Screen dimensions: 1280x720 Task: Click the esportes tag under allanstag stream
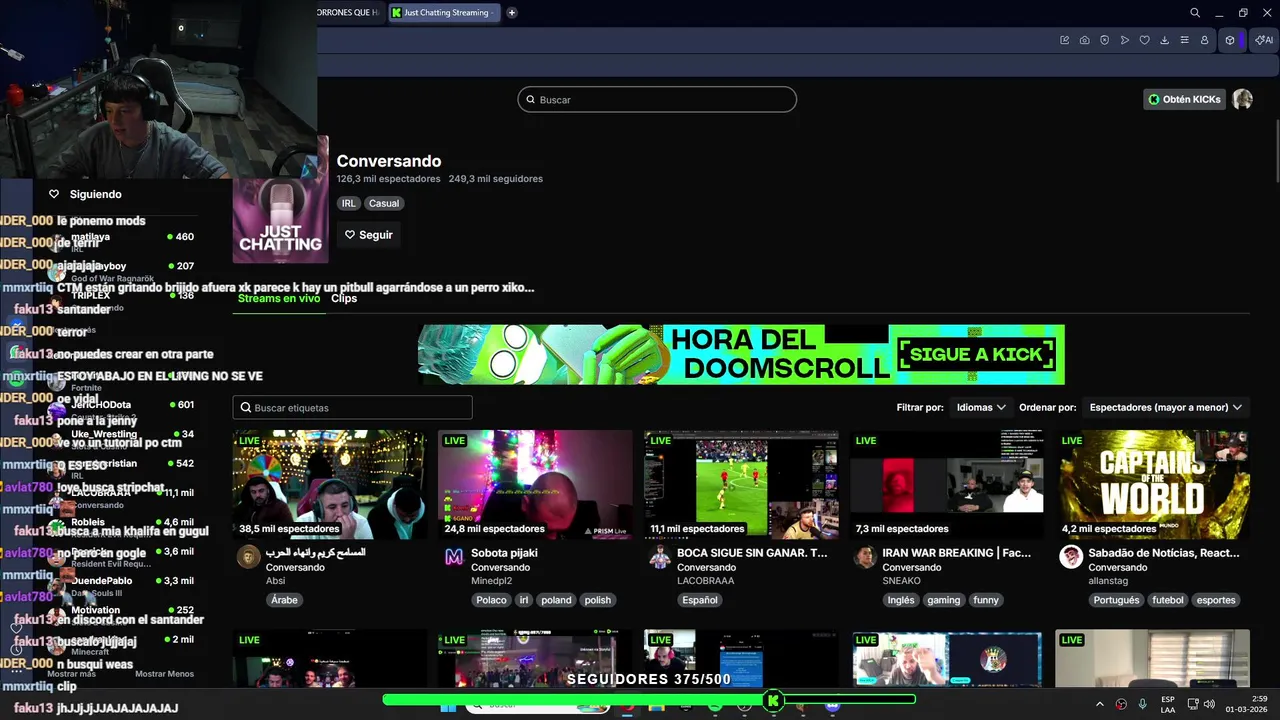(1216, 600)
